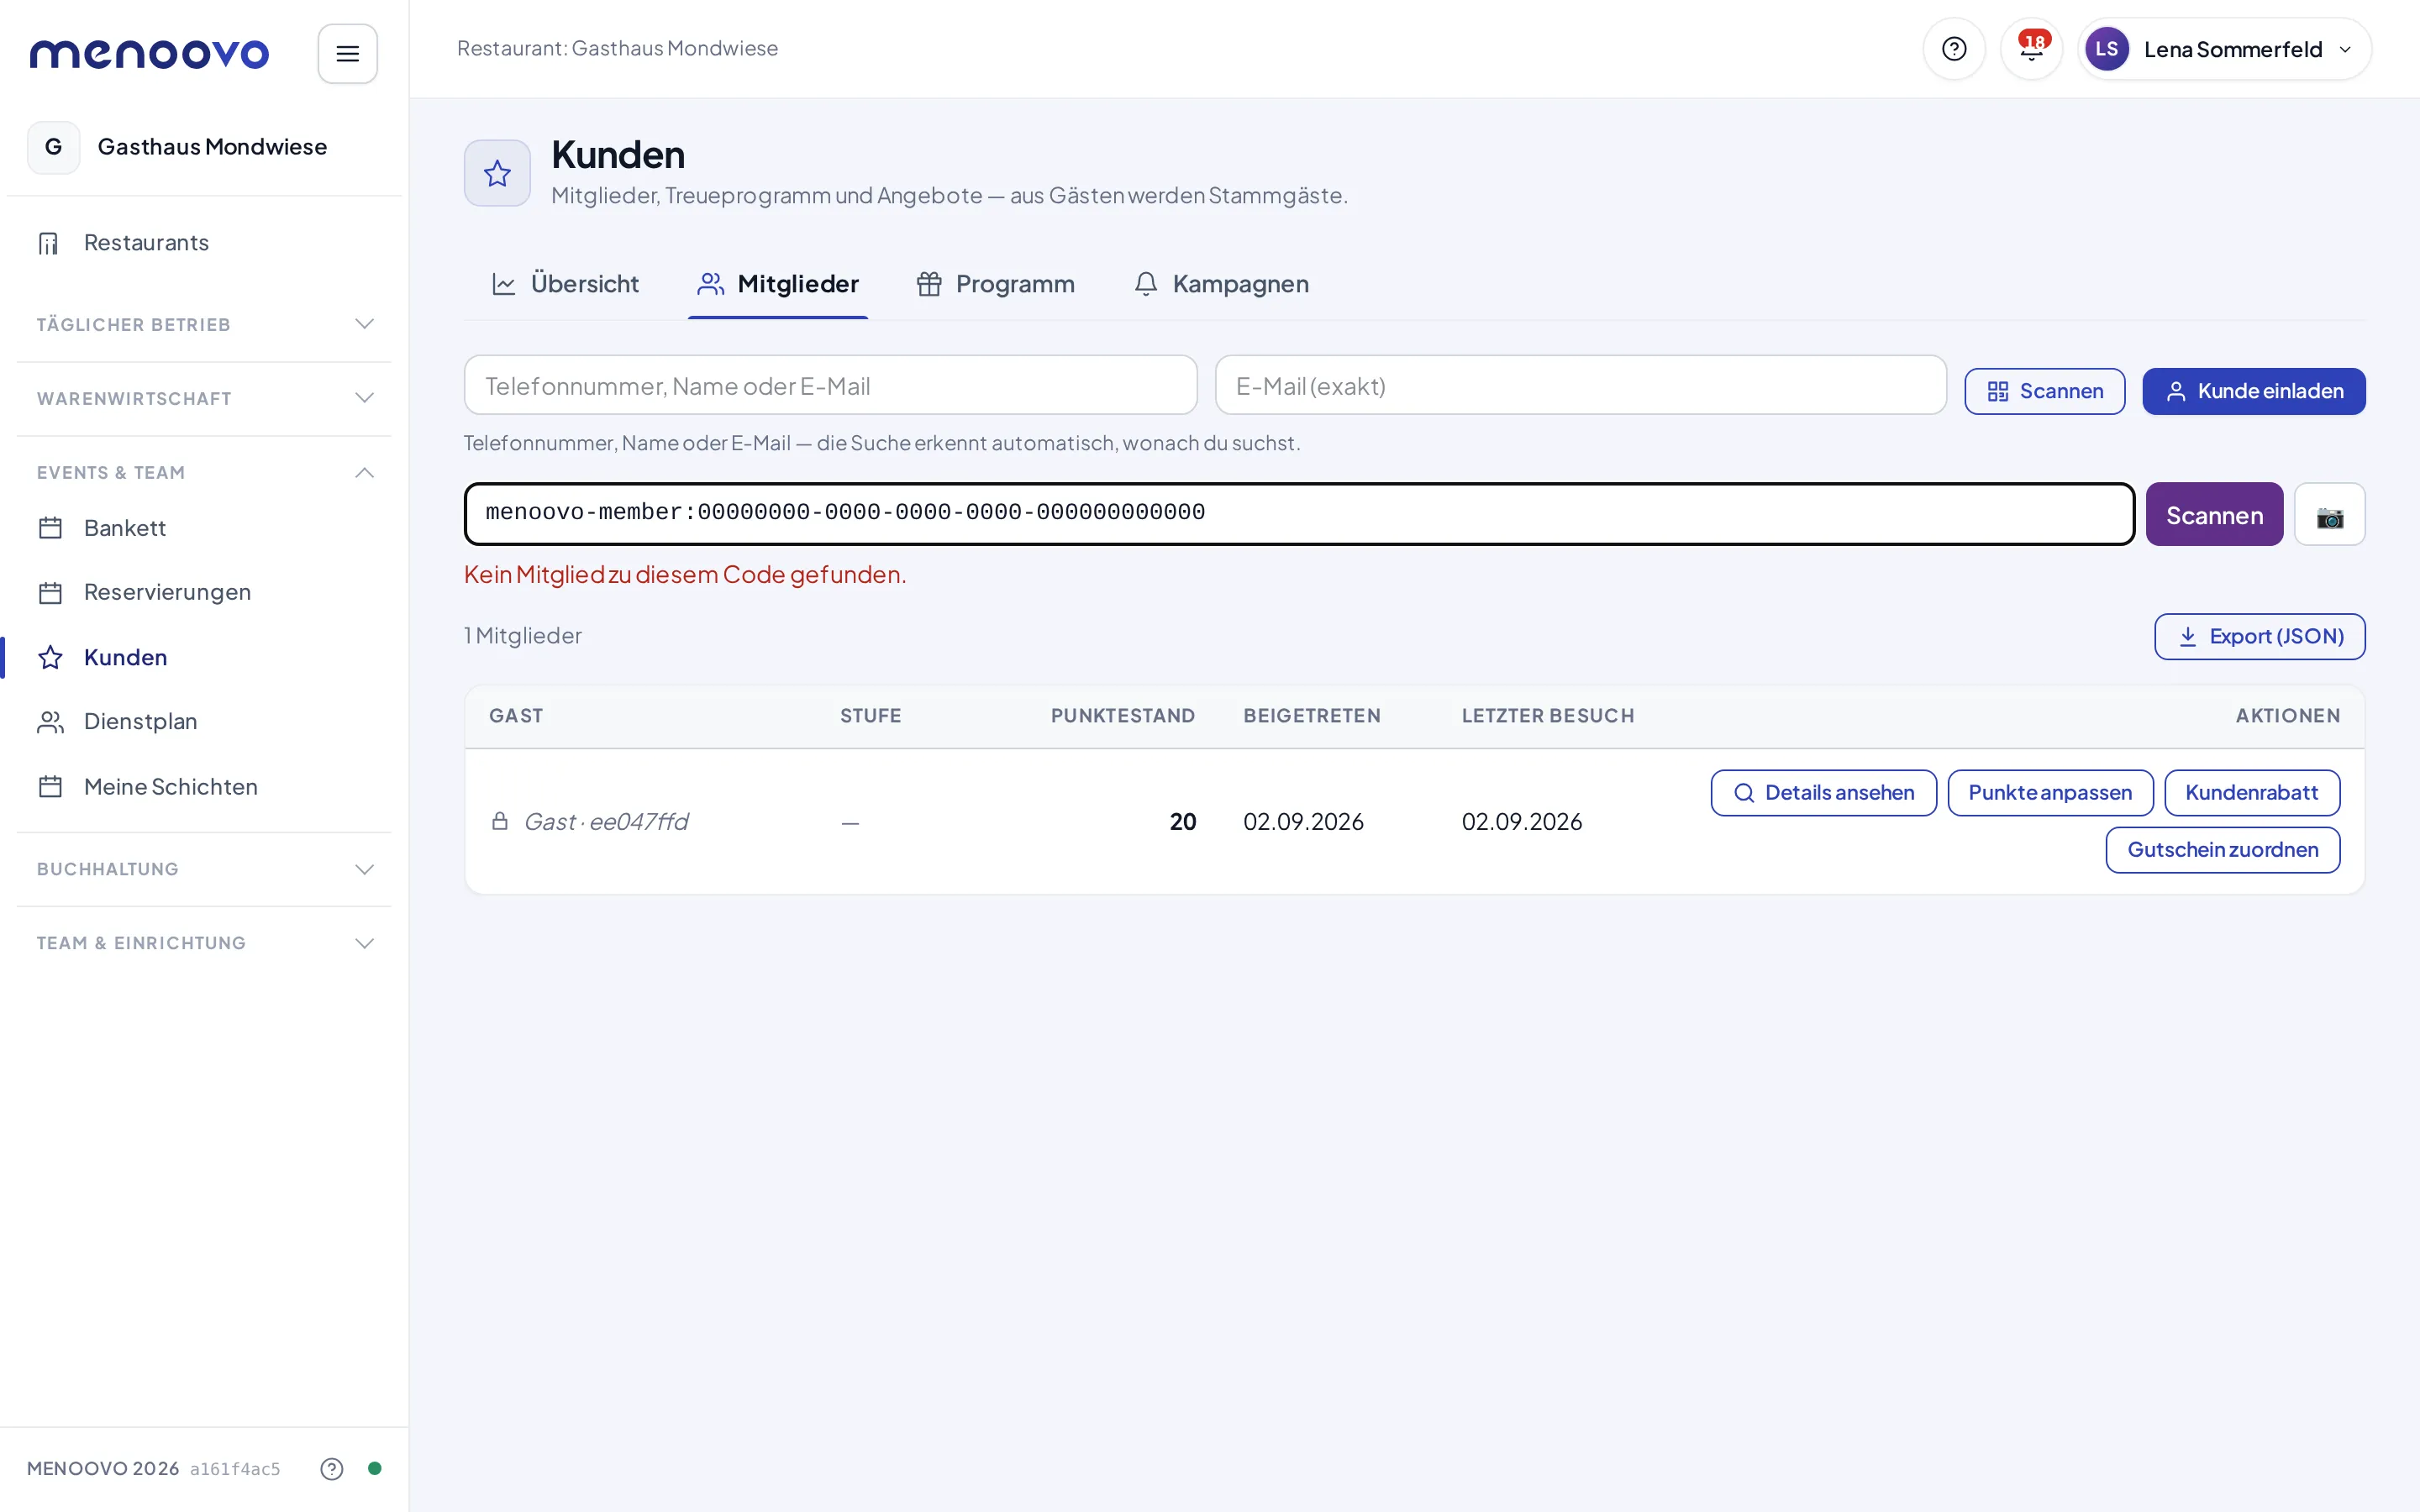
Task: Click the lock icon next to Gast ee047ffd
Action: point(500,821)
